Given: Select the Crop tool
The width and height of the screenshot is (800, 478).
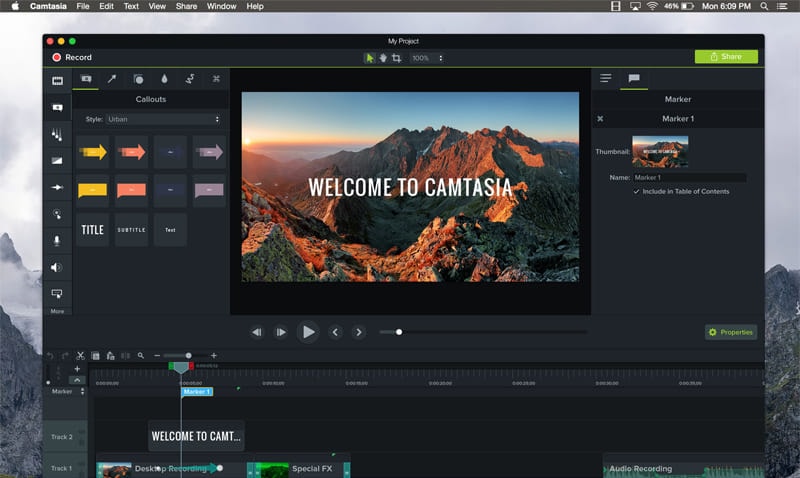Looking at the screenshot, I should click(396, 58).
